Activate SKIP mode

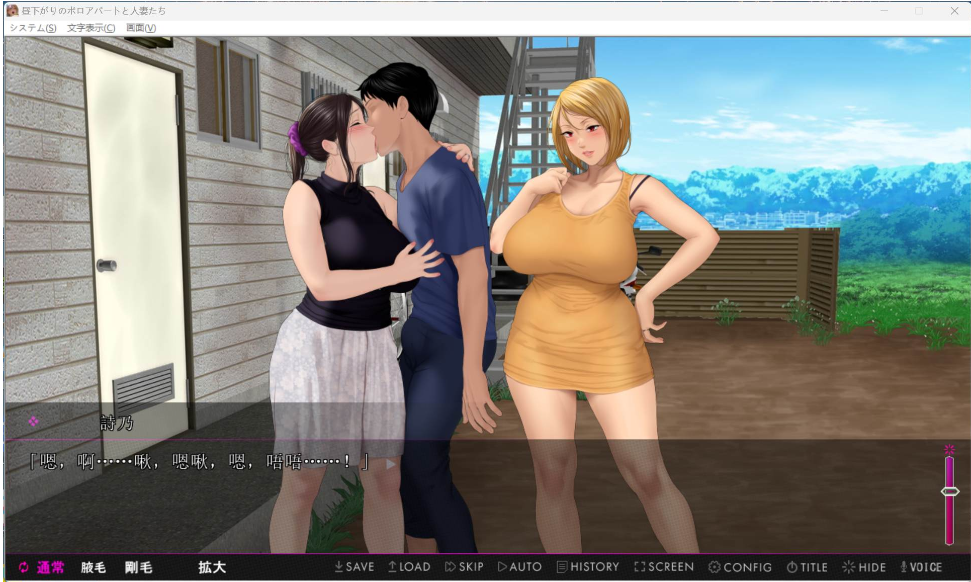click(464, 567)
